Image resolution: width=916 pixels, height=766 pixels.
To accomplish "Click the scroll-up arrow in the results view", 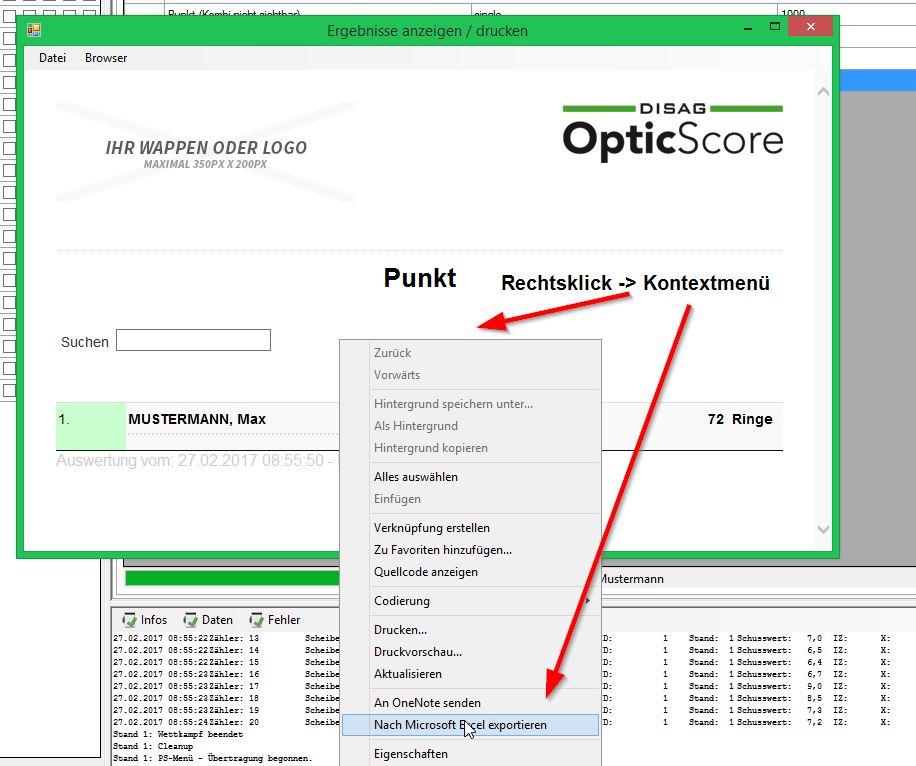I will click(823, 91).
